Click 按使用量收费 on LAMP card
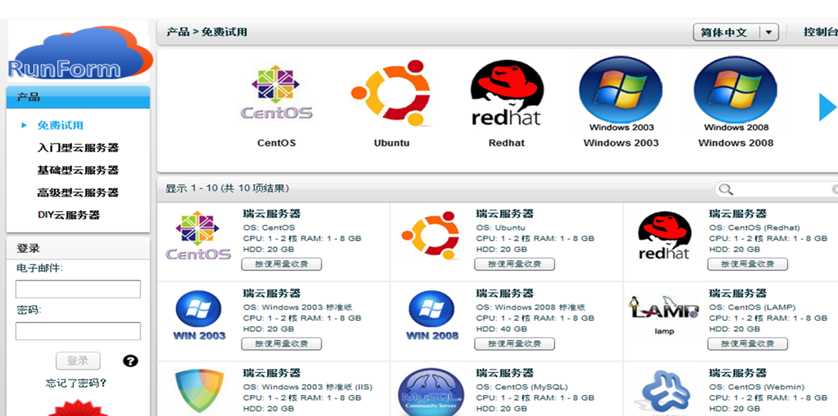Viewport: 838px width, 416px height. point(748,344)
